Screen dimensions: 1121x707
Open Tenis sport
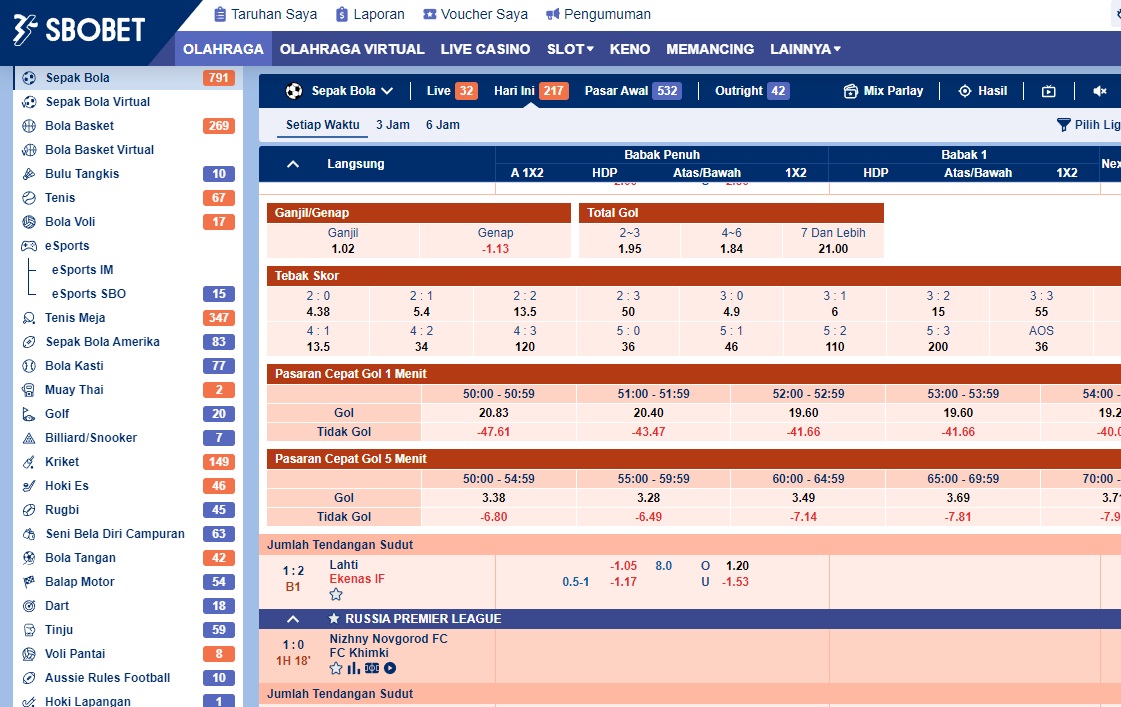click(128, 197)
